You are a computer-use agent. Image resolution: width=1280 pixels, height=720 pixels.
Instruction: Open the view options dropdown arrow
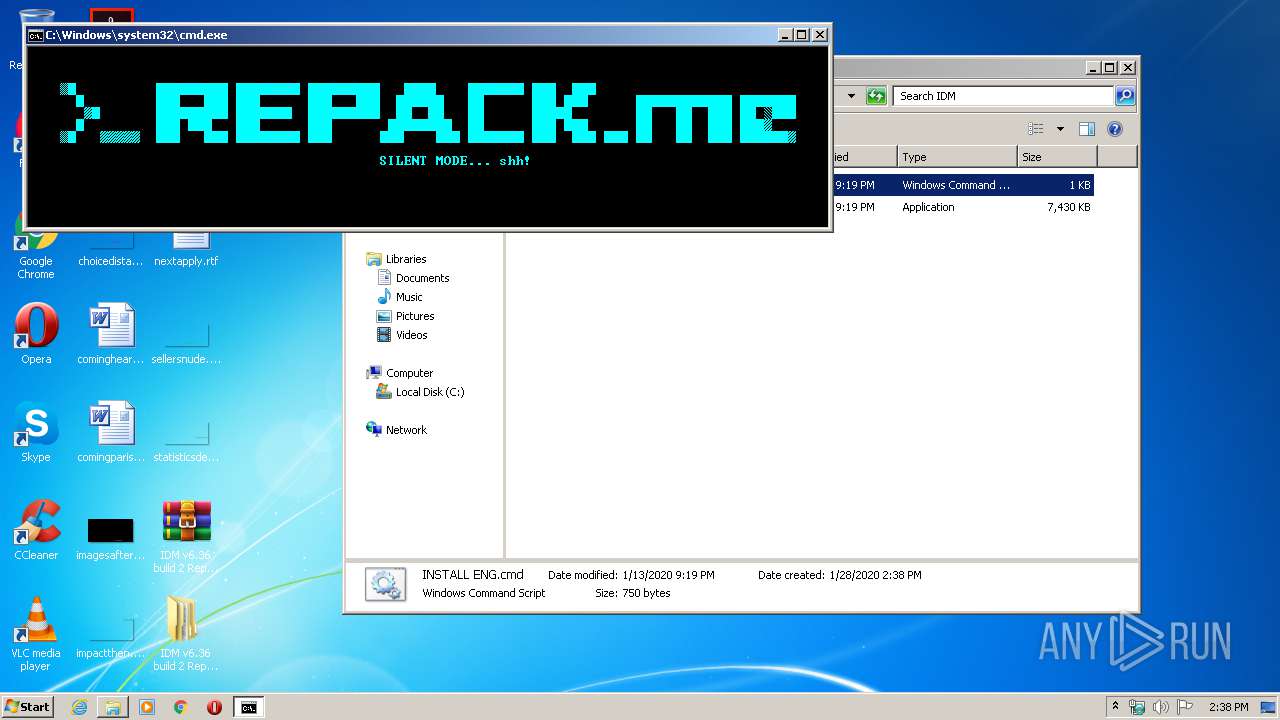tap(1060, 129)
